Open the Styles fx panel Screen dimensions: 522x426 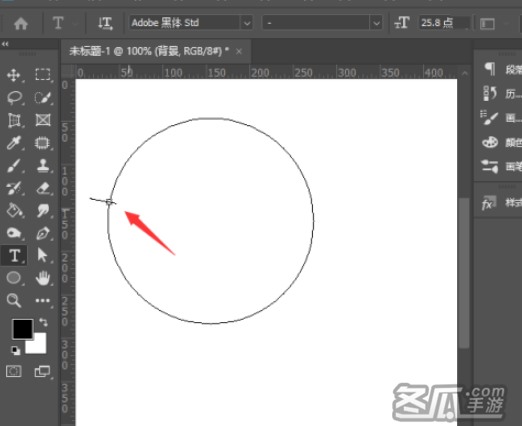488,203
